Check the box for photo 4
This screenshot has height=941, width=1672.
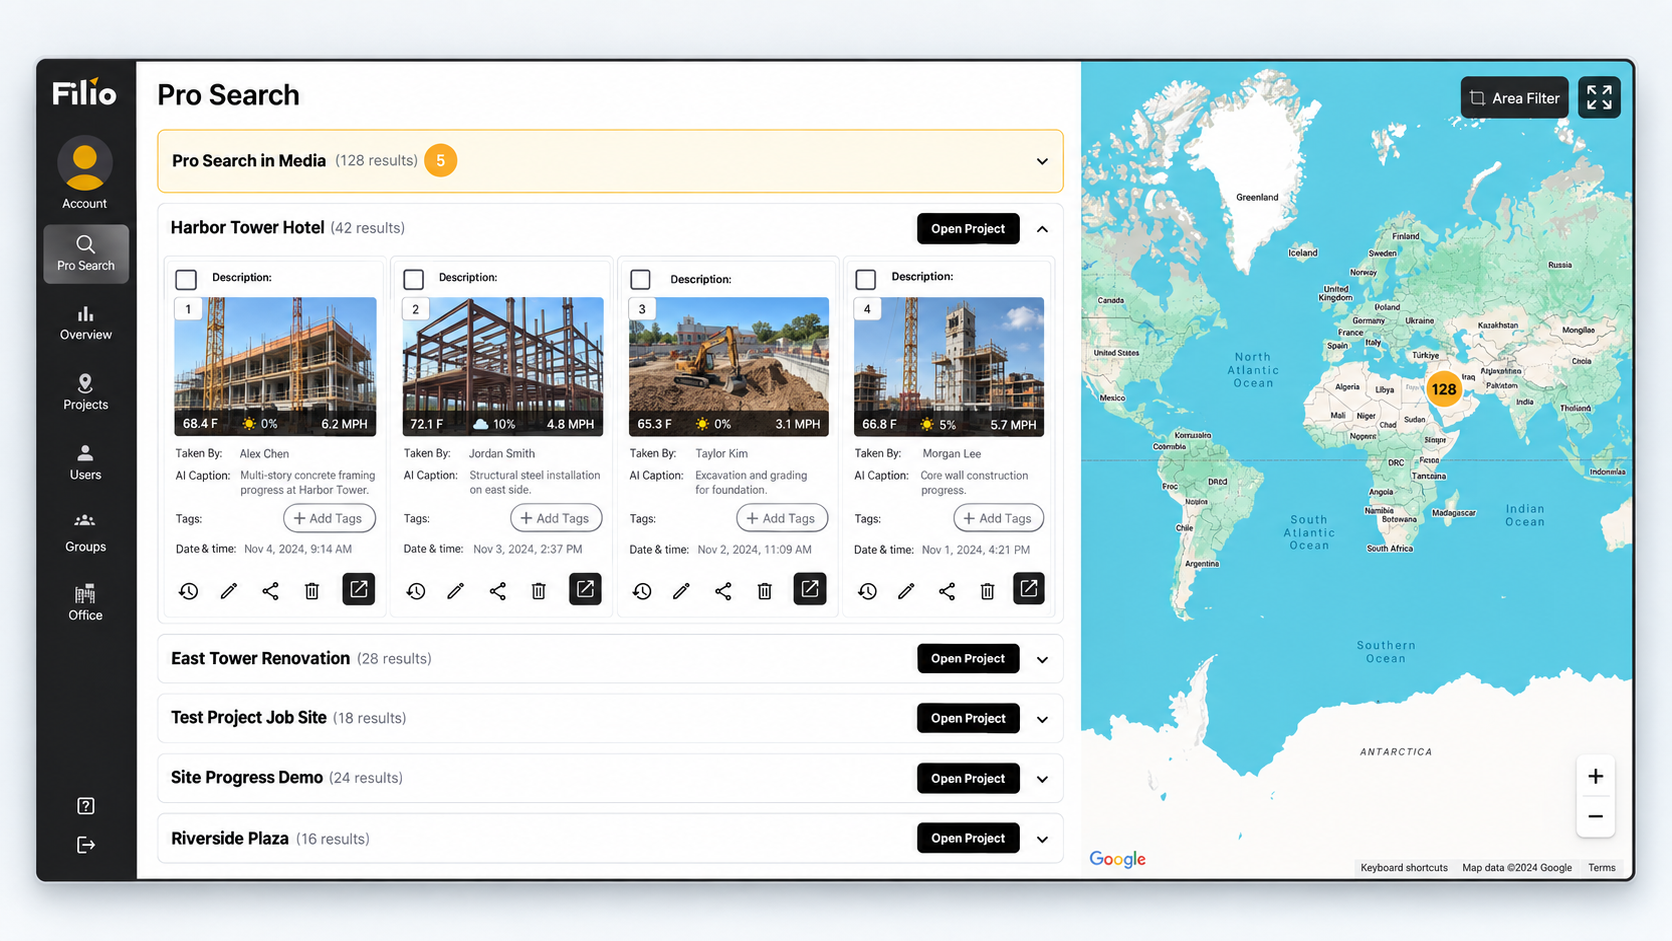[866, 279]
